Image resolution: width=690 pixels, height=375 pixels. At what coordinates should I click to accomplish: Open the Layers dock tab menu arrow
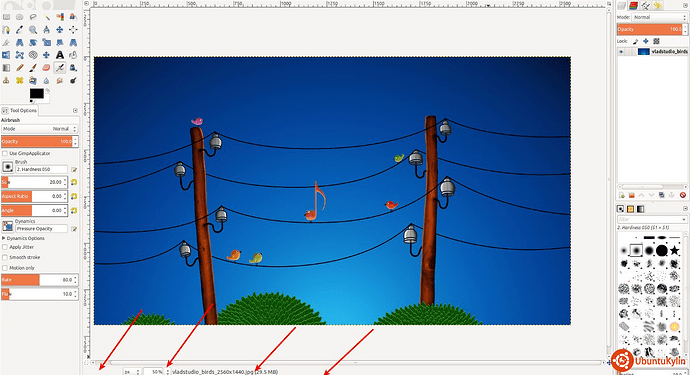[x=686, y=5]
